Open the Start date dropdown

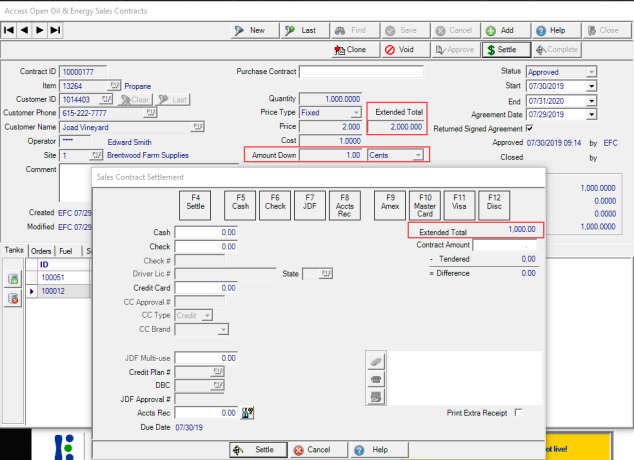(x=591, y=86)
